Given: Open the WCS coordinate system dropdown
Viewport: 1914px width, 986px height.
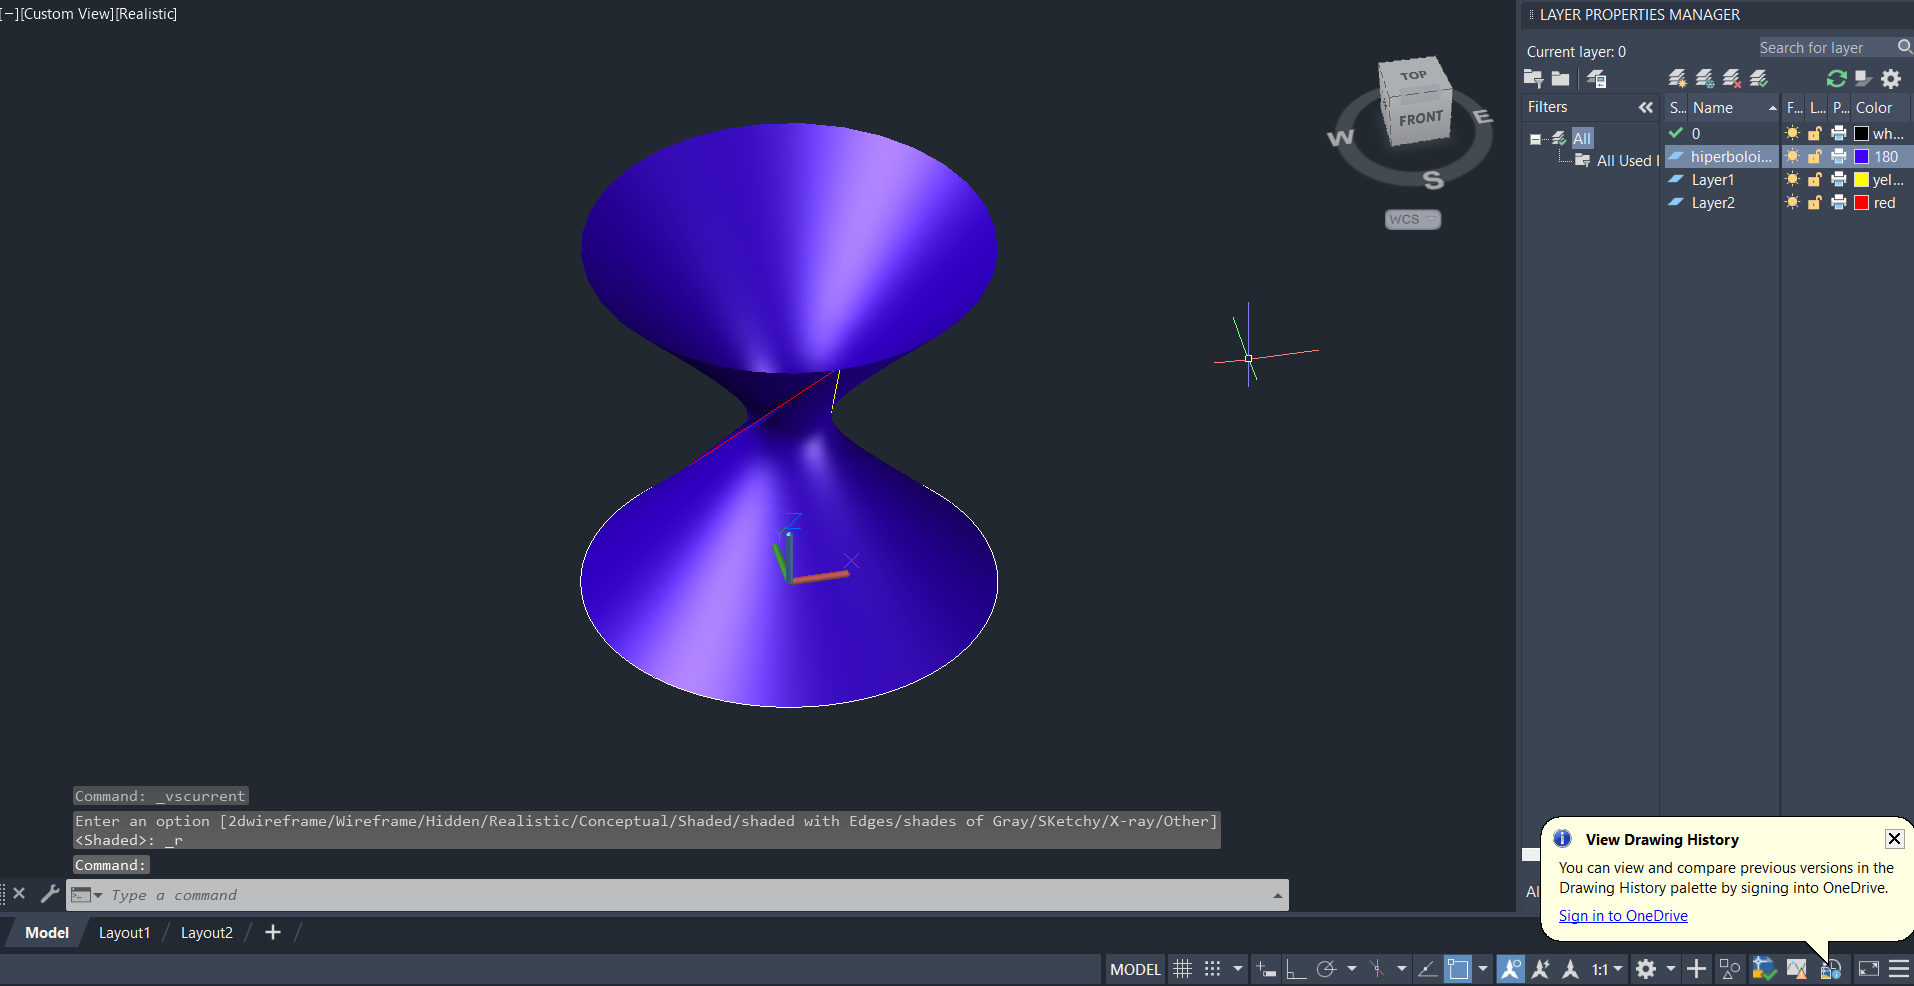Looking at the screenshot, I should pos(1412,219).
